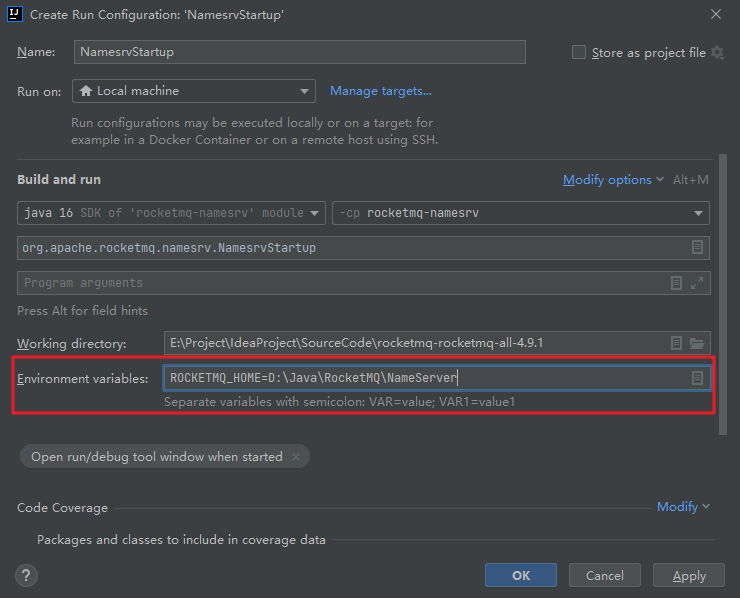Remove 'Open run/debug tool window' option chip

point(296,457)
